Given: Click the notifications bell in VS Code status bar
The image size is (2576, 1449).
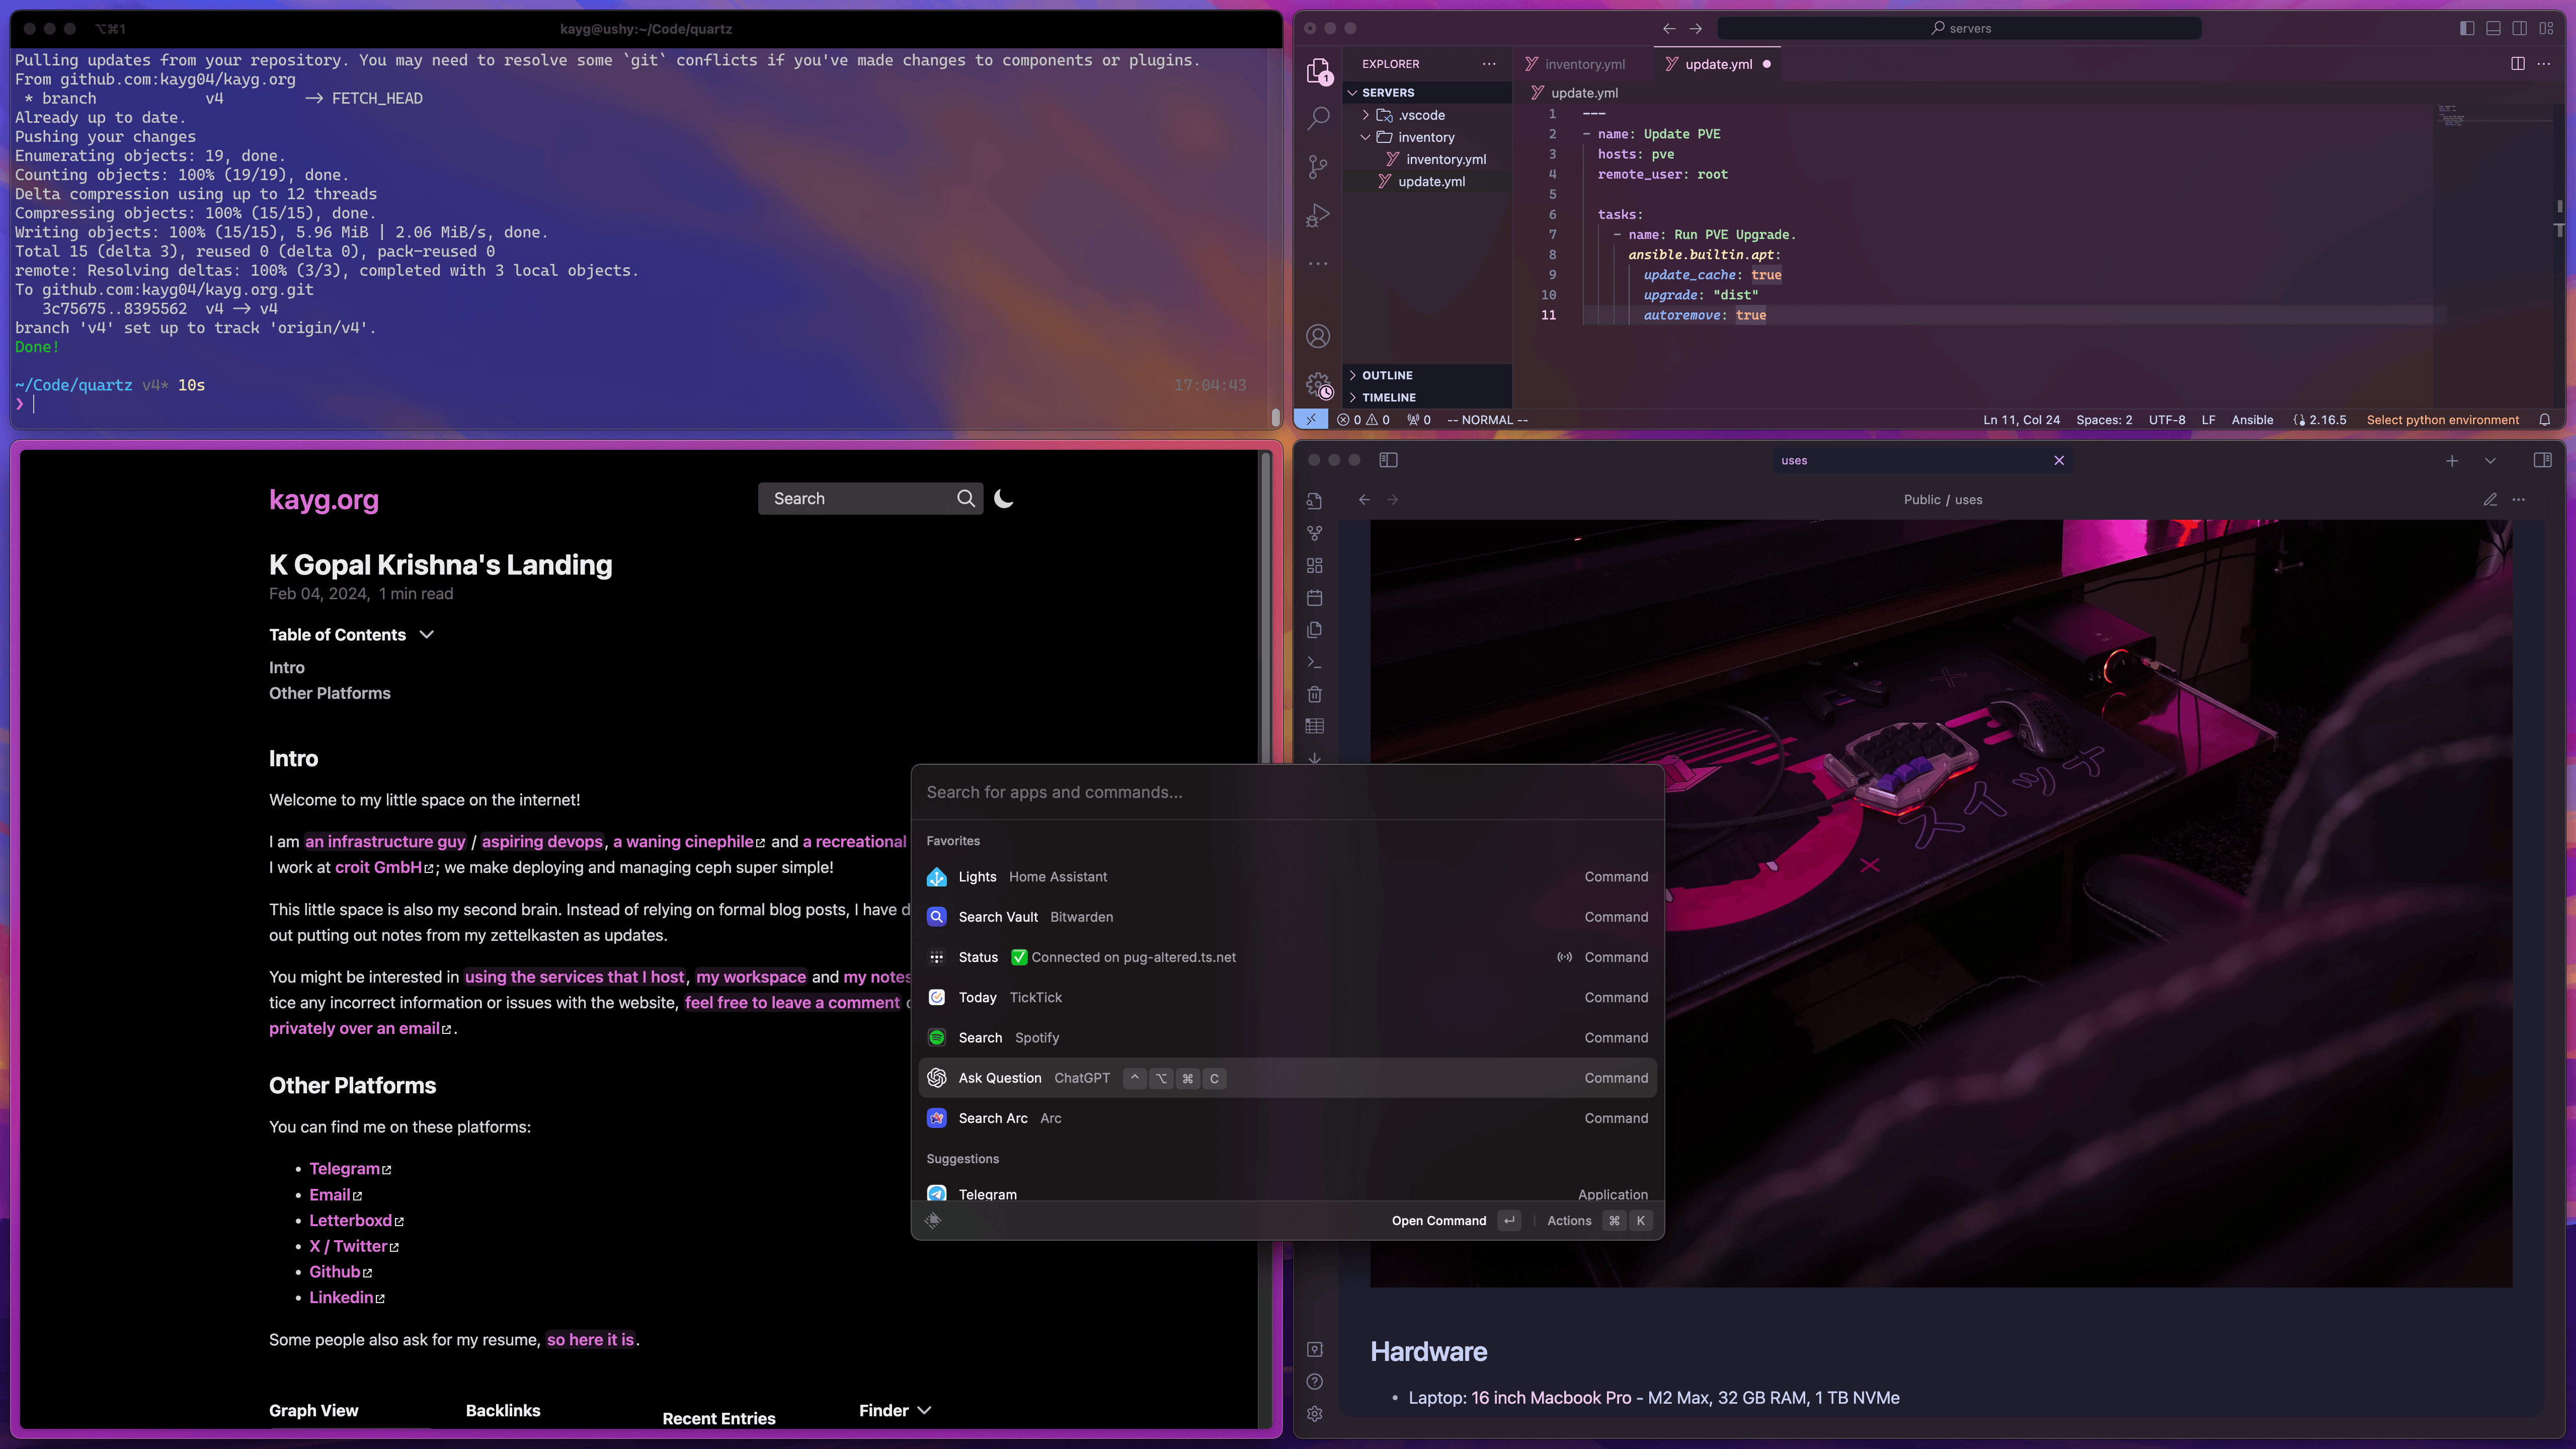Looking at the screenshot, I should pos(2546,419).
